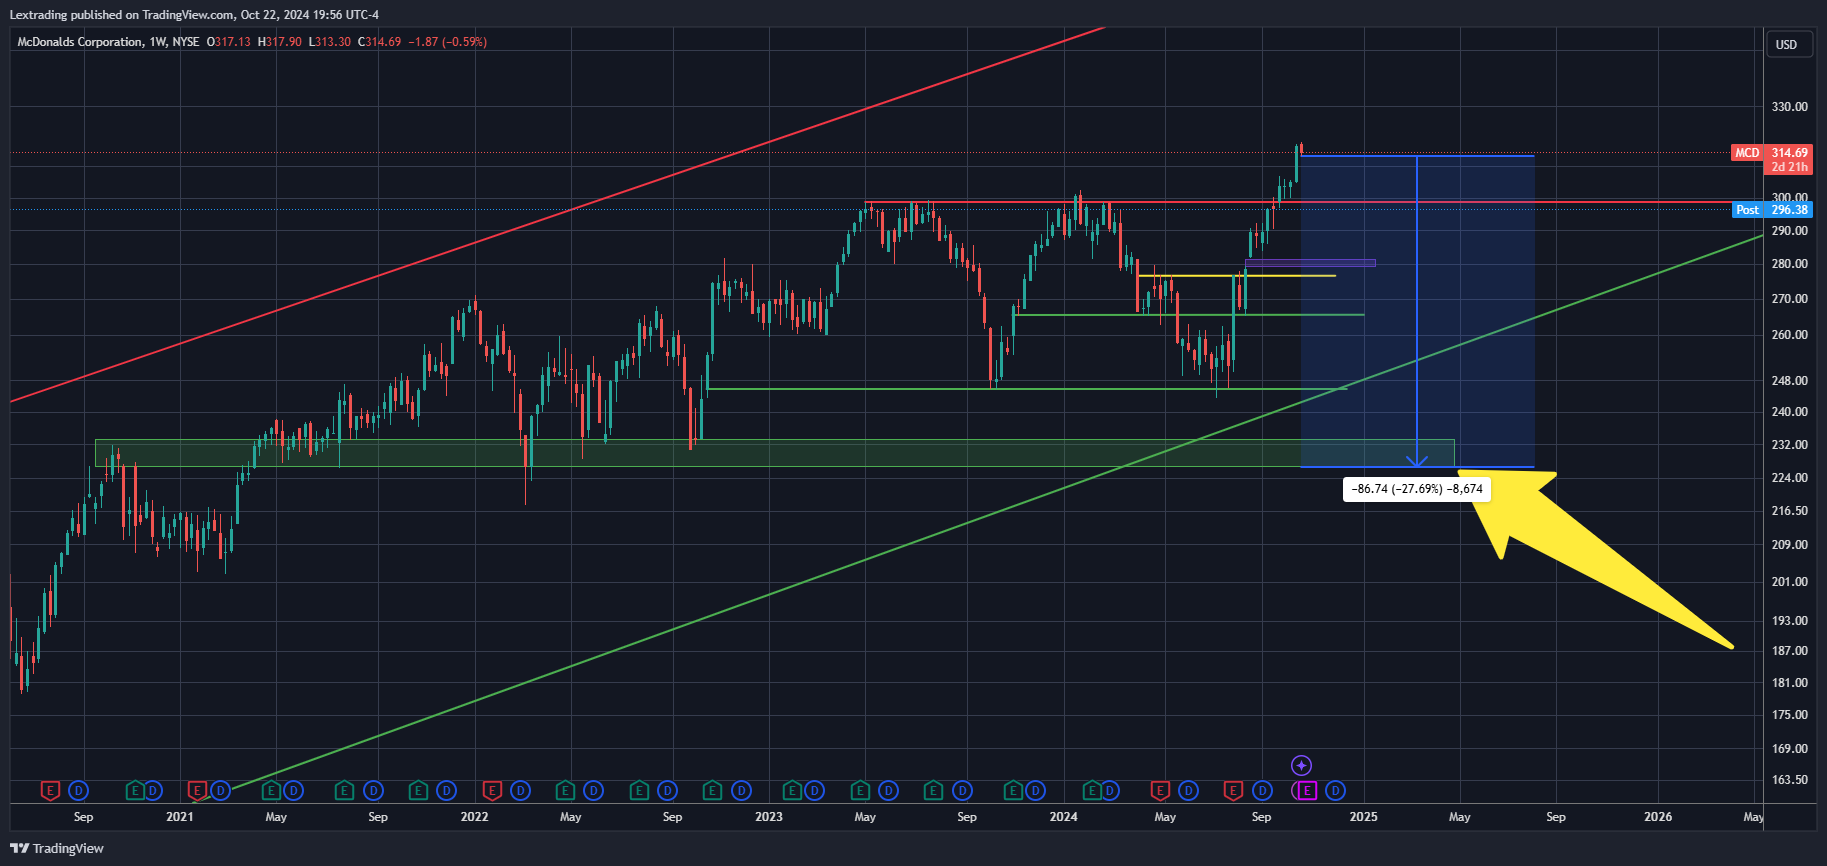Click the McDonalds Corporation symbol title

80,42
